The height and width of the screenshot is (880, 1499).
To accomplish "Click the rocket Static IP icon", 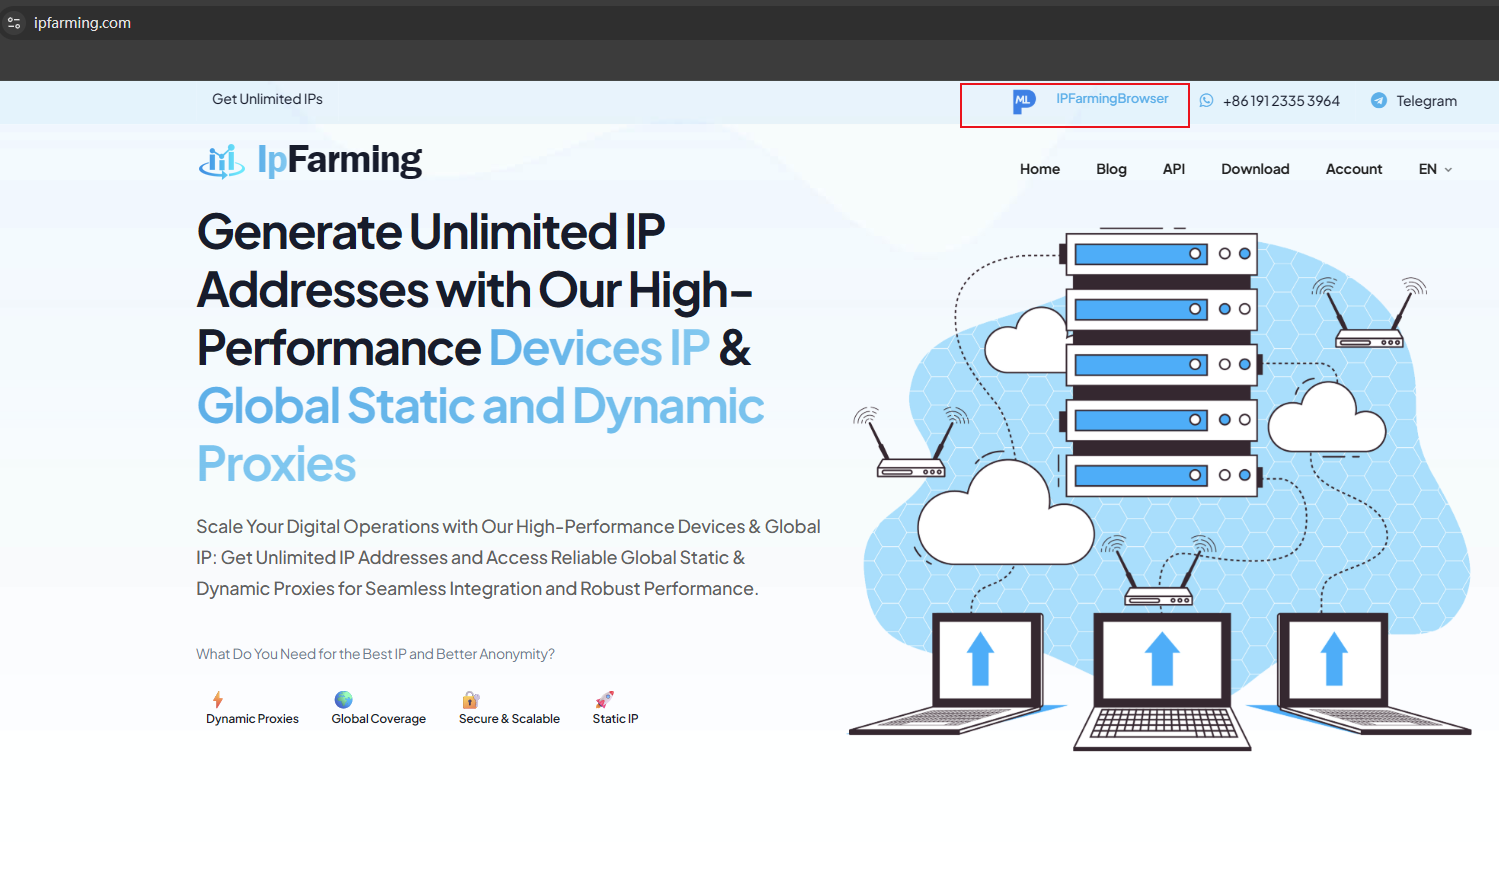I will pyautogui.click(x=605, y=699).
